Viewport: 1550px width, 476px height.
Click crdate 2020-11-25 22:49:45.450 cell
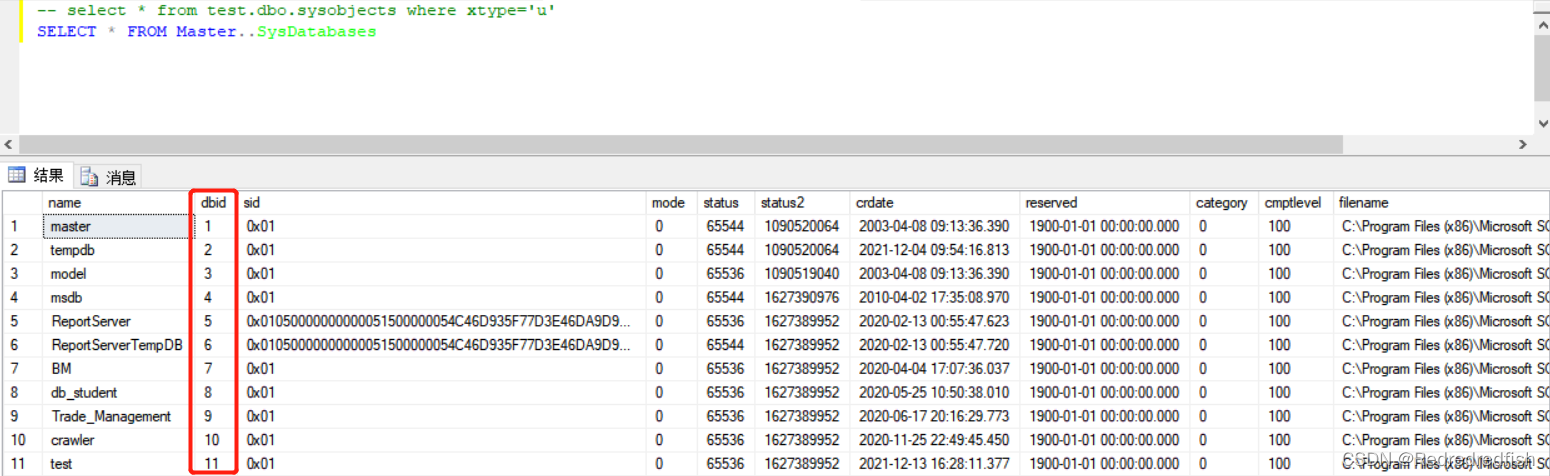935,440
